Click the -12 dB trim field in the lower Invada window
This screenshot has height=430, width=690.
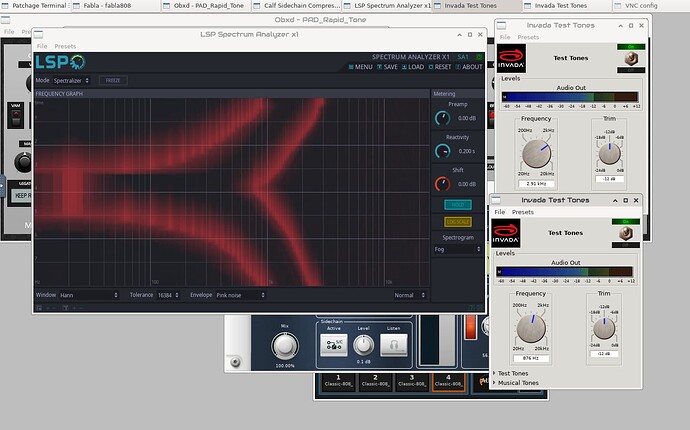point(604,353)
